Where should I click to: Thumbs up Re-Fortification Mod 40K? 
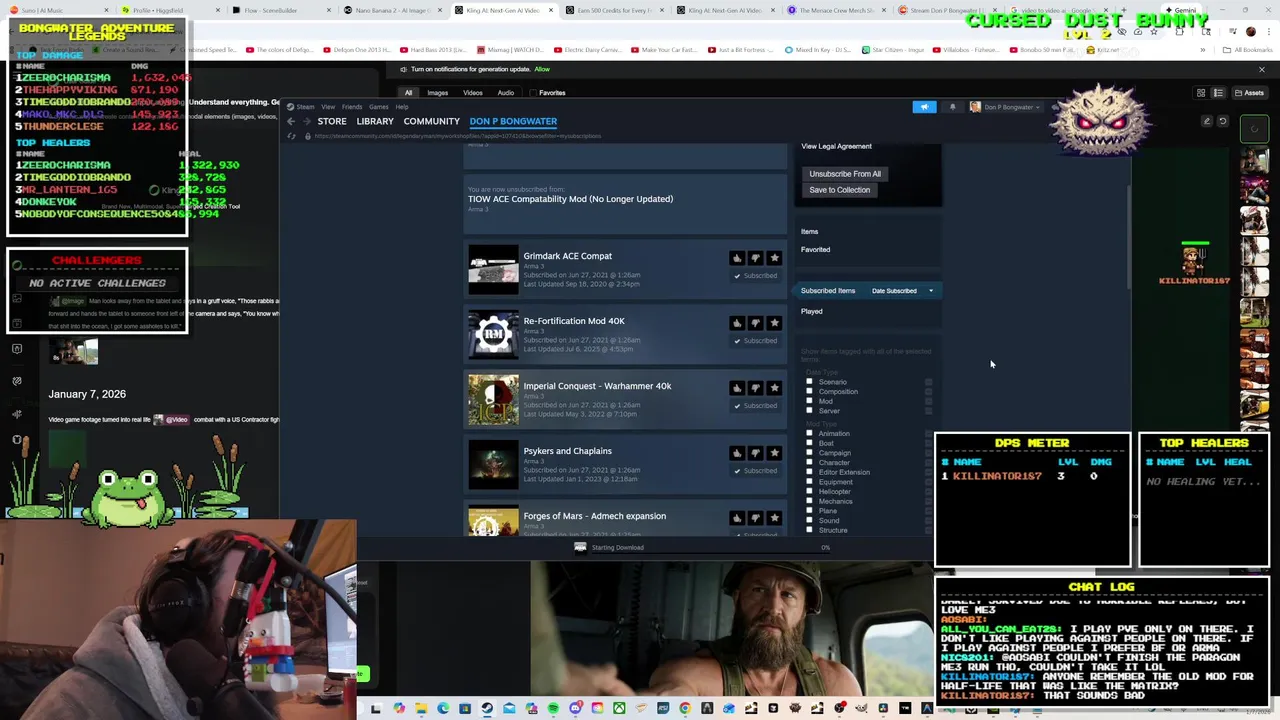tap(737, 323)
